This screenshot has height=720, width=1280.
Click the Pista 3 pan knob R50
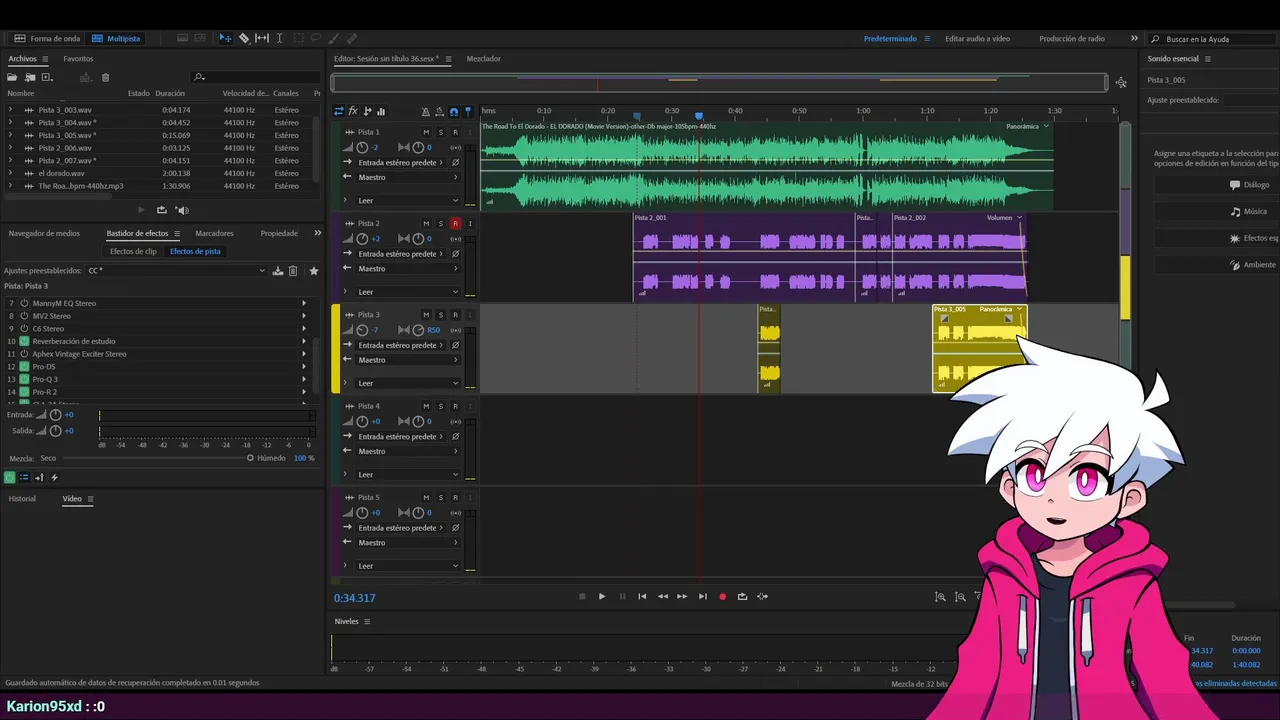(418, 330)
